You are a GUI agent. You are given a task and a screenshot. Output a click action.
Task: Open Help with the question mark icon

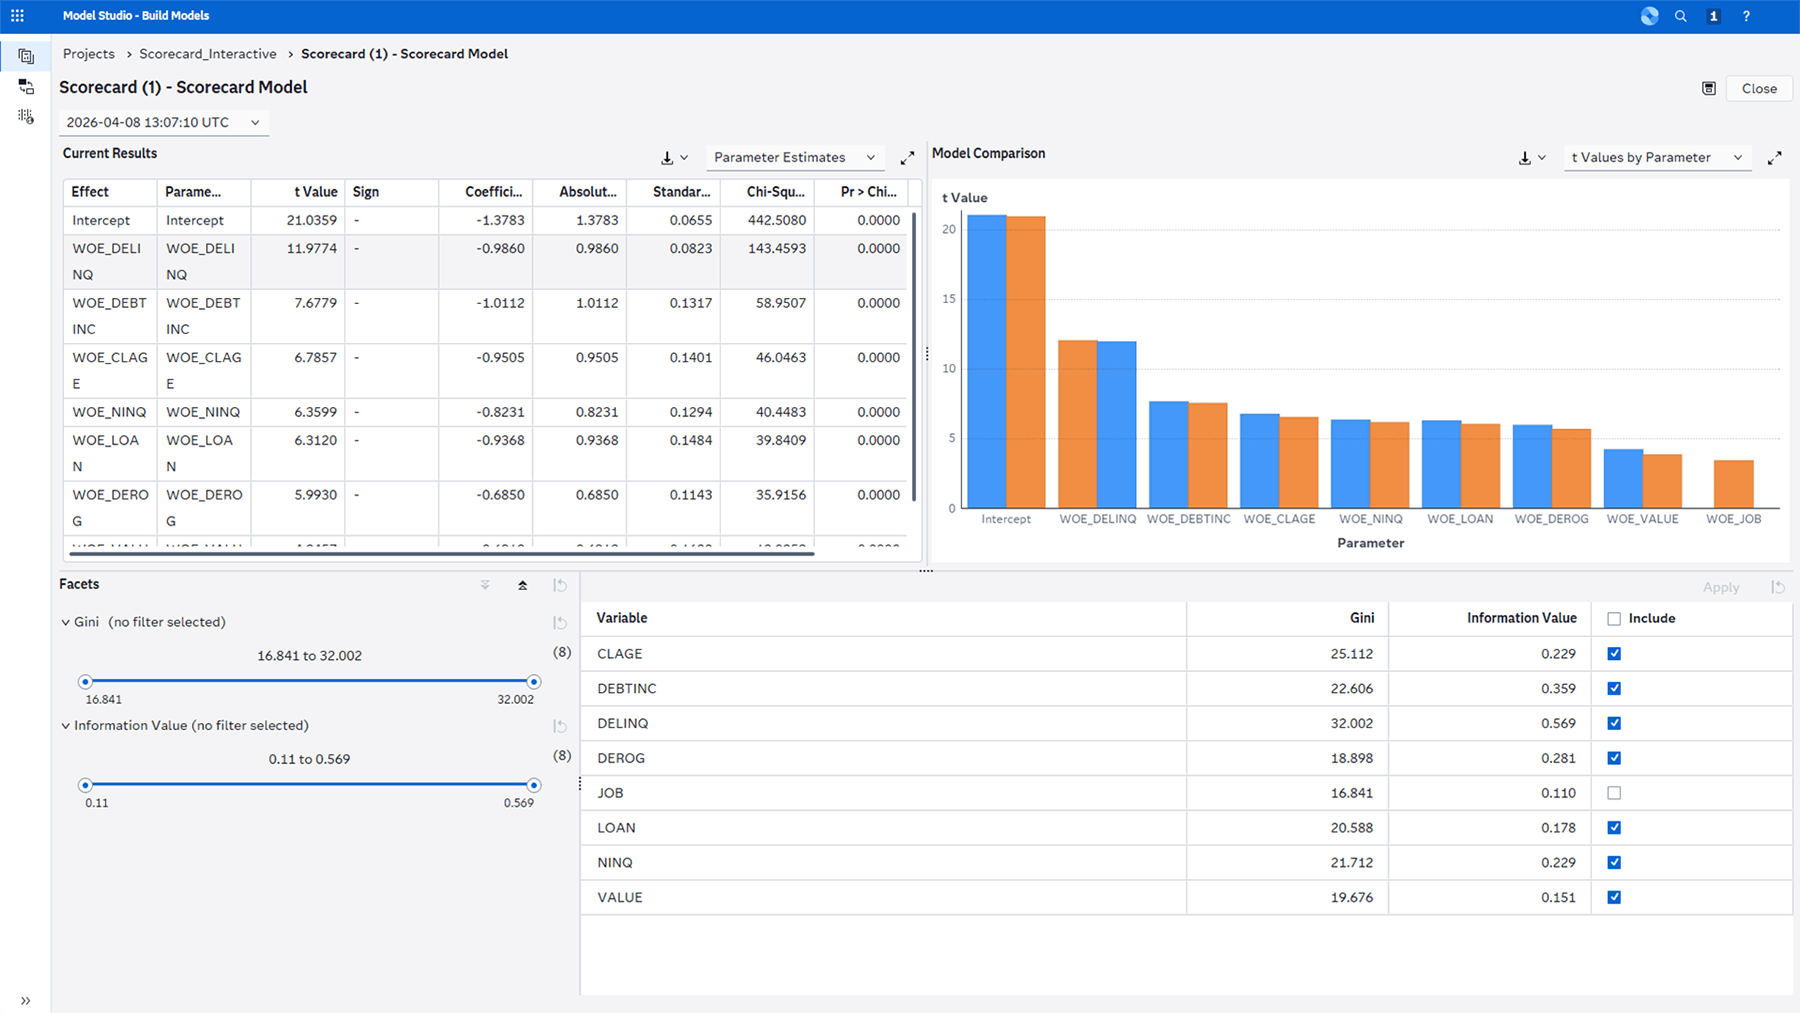pos(1746,15)
